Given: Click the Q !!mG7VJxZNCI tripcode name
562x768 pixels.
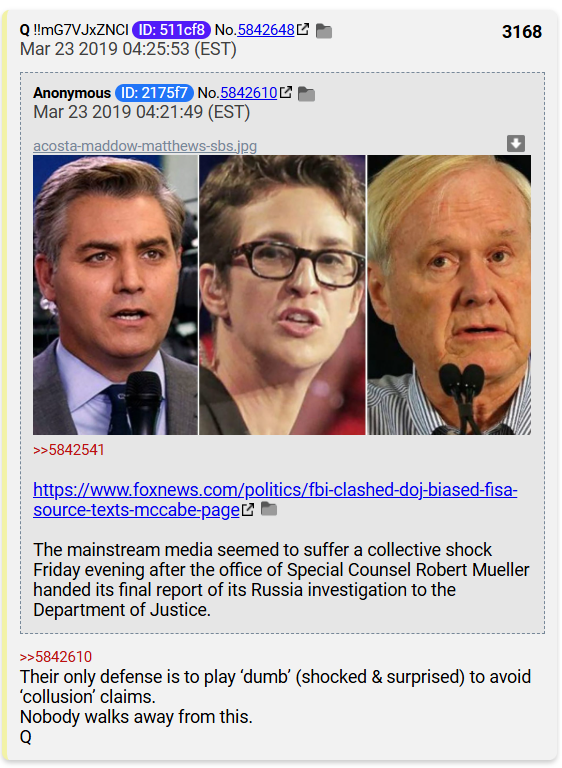Looking at the screenshot, I should 74,30.
